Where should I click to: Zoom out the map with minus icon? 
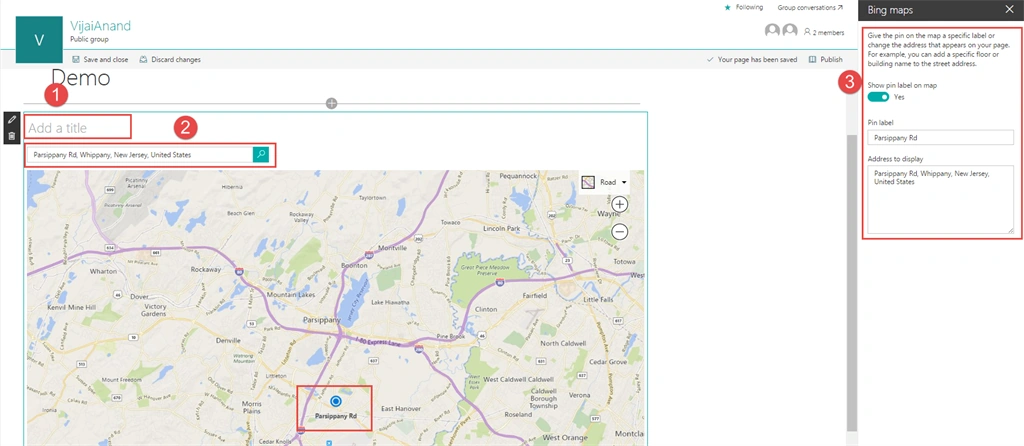point(619,231)
